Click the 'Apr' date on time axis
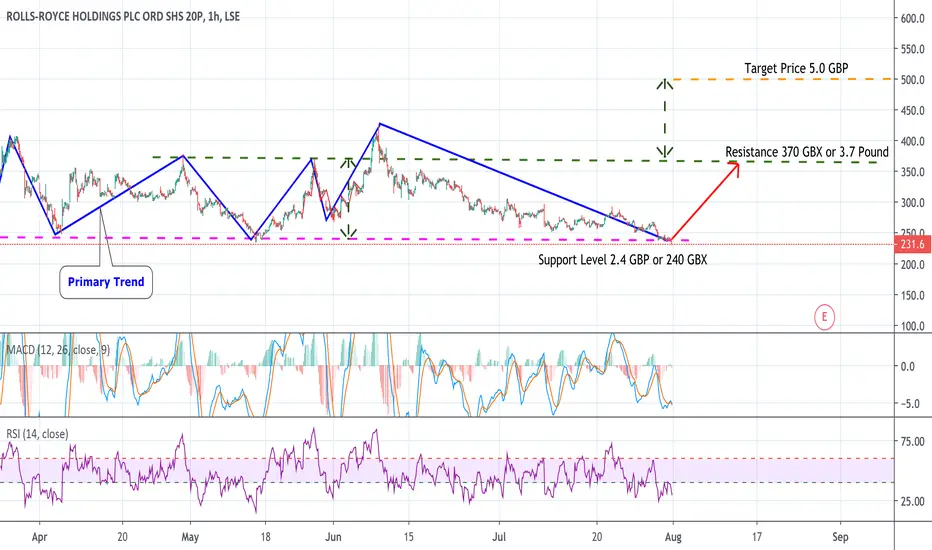Image resolution: width=932 pixels, height=550 pixels. pyautogui.click(x=39, y=538)
